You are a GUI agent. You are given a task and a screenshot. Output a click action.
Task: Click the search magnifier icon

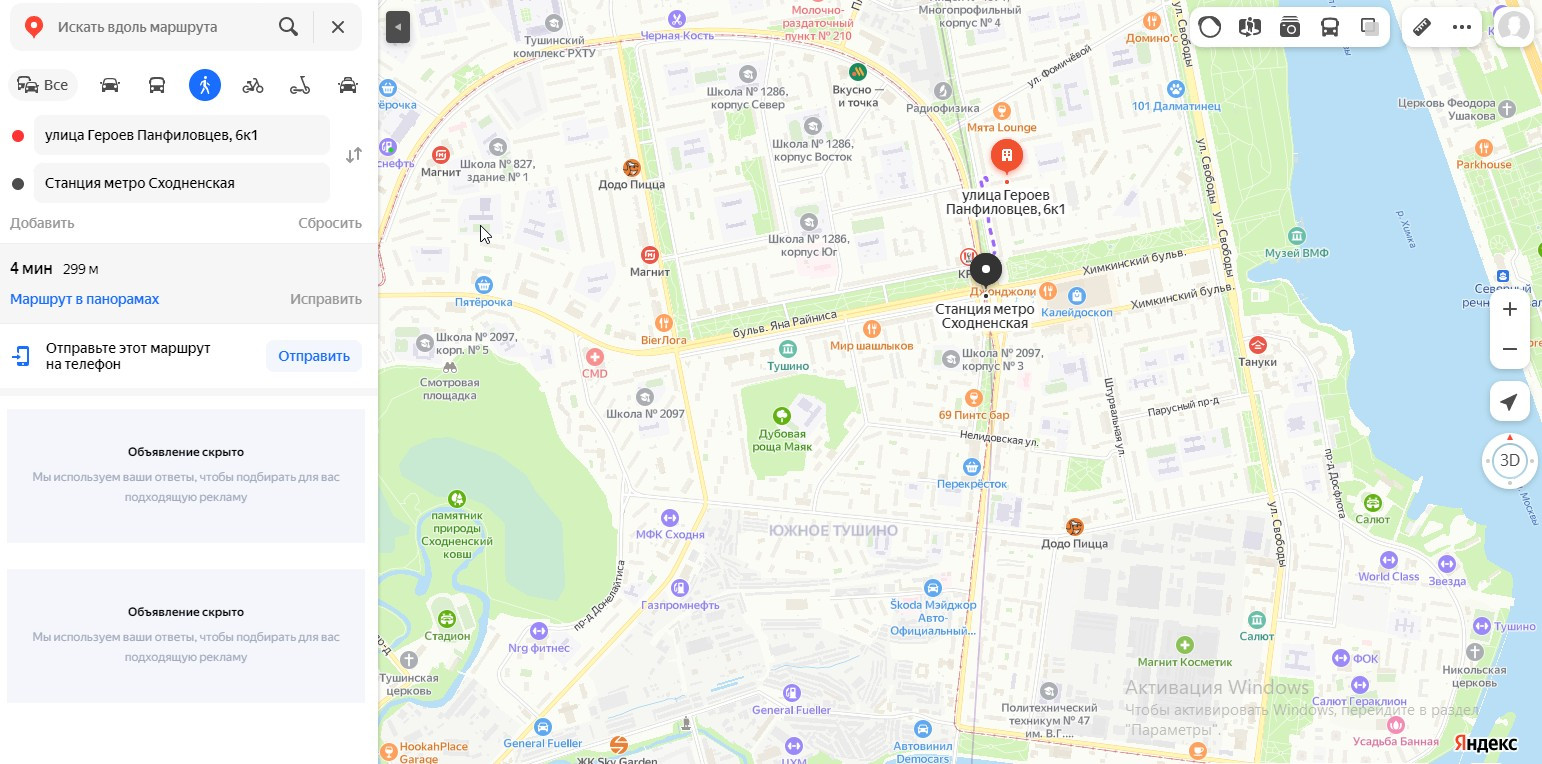[288, 27]
